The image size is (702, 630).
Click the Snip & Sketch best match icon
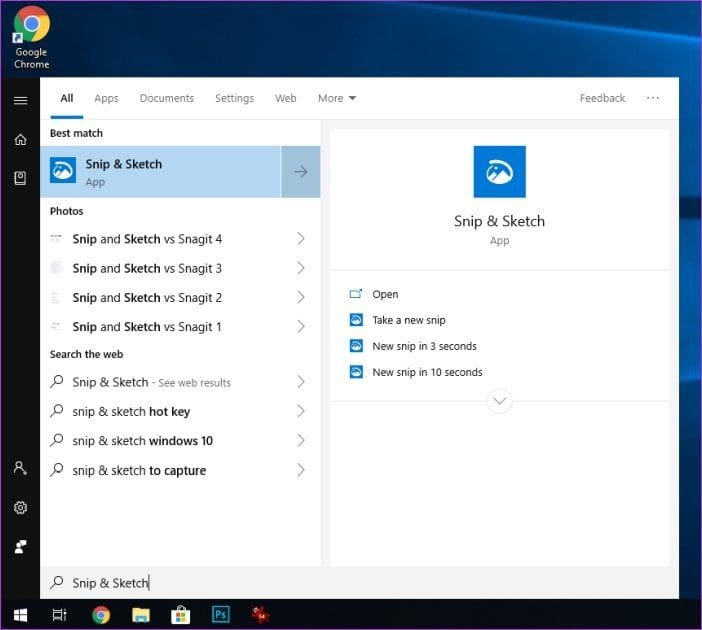pos(63,170)
